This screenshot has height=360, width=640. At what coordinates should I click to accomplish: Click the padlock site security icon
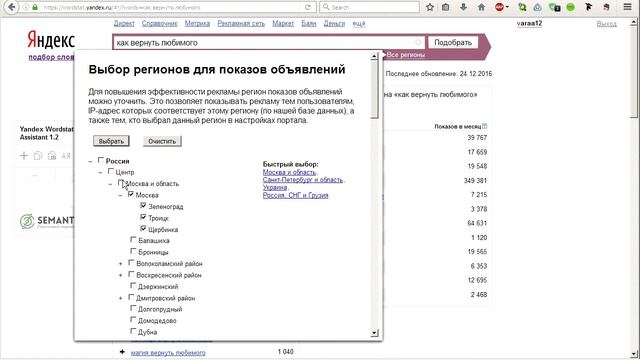[35, 7]
